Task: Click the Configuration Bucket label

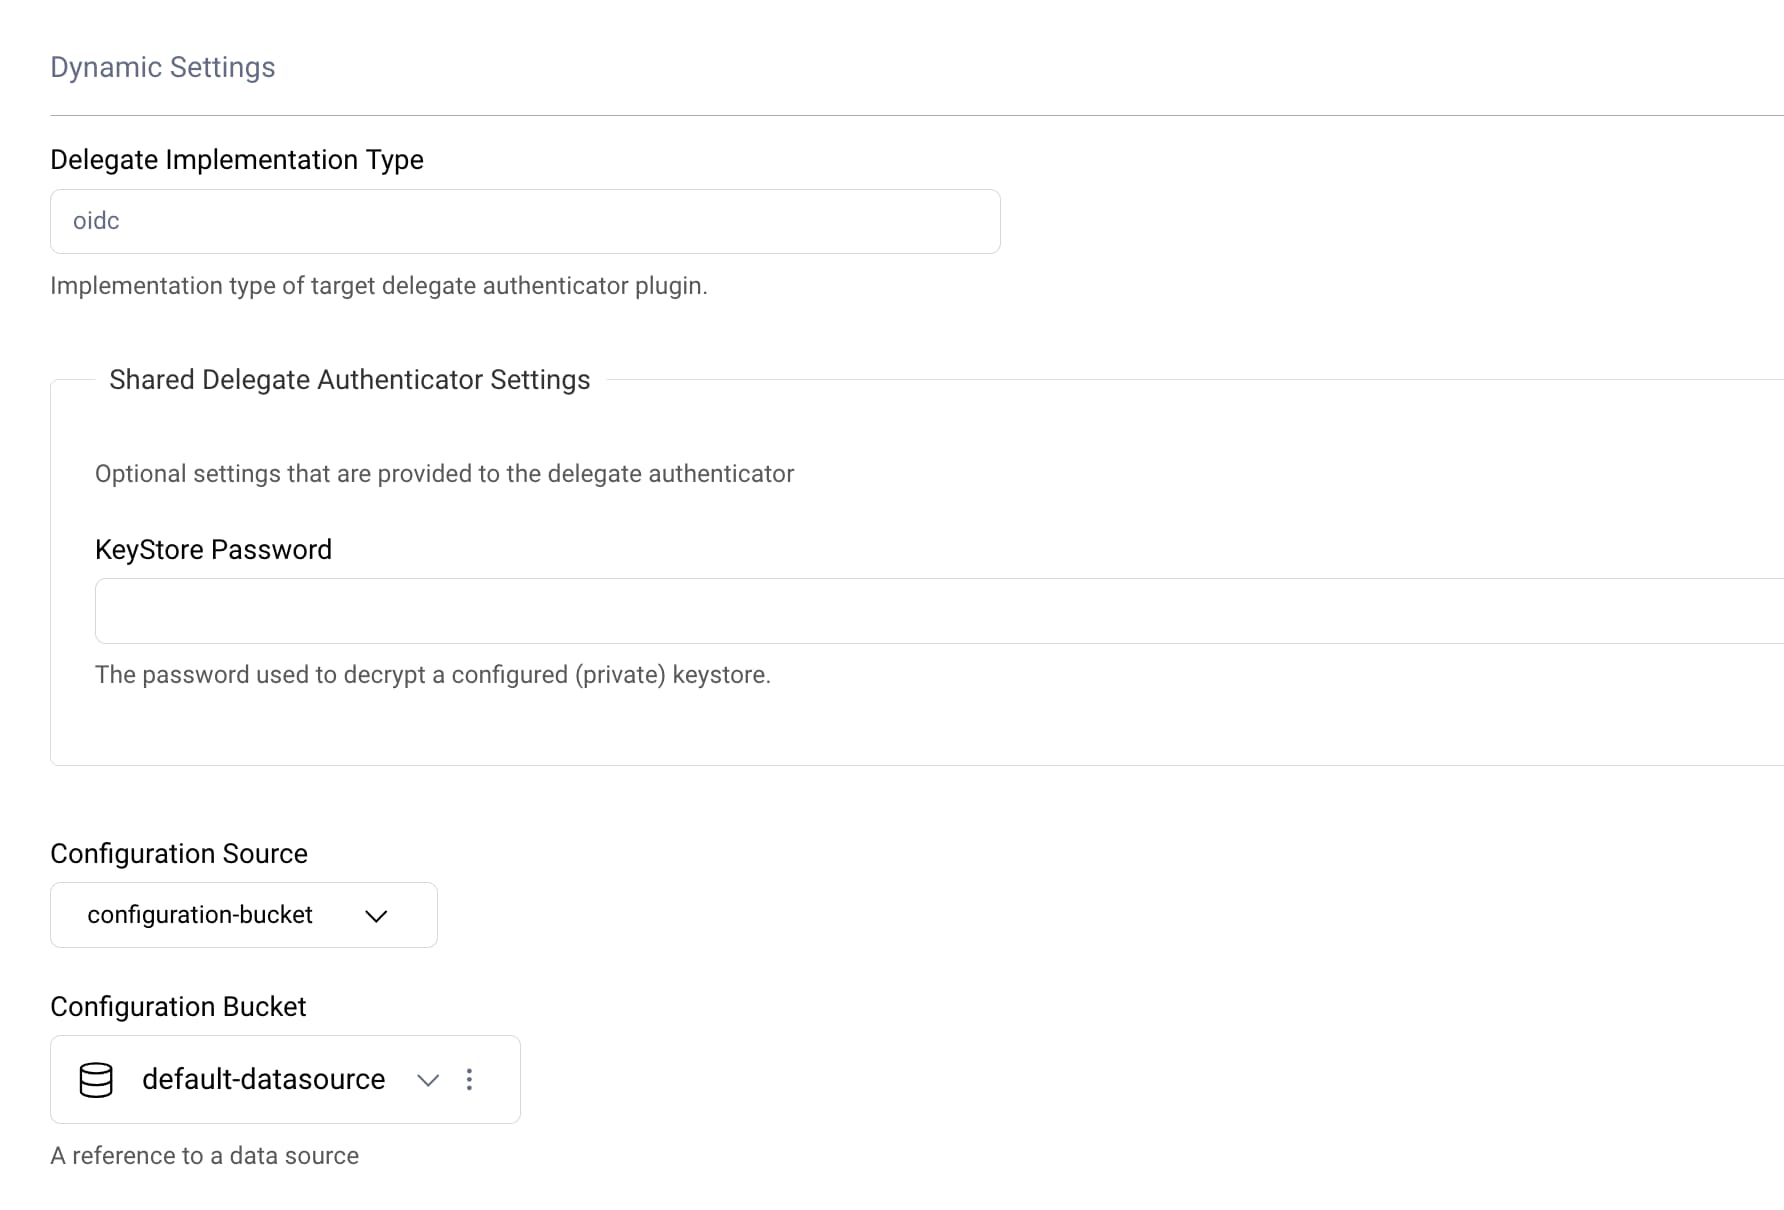Action: pos(178,1007)
